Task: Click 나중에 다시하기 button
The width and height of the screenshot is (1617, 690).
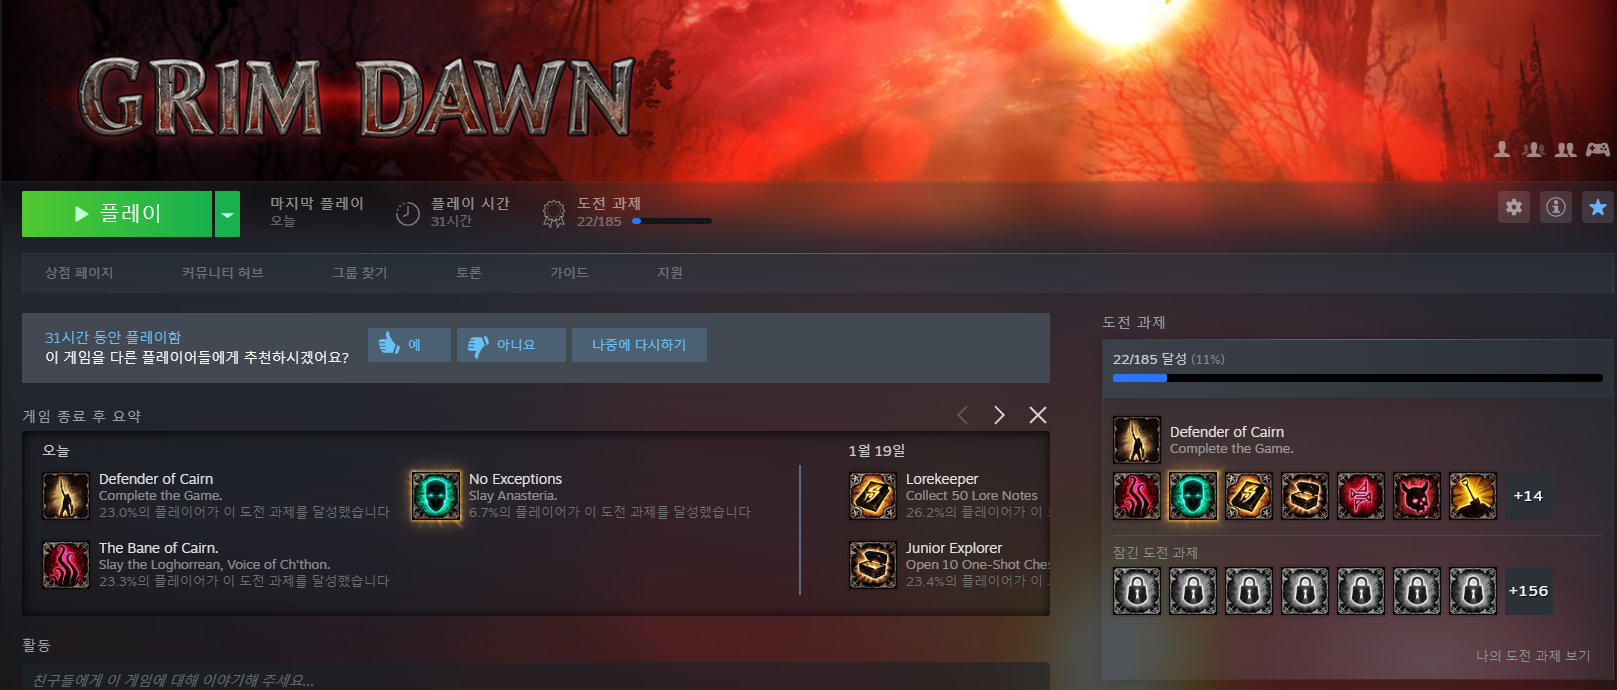Action: [639, 345]
